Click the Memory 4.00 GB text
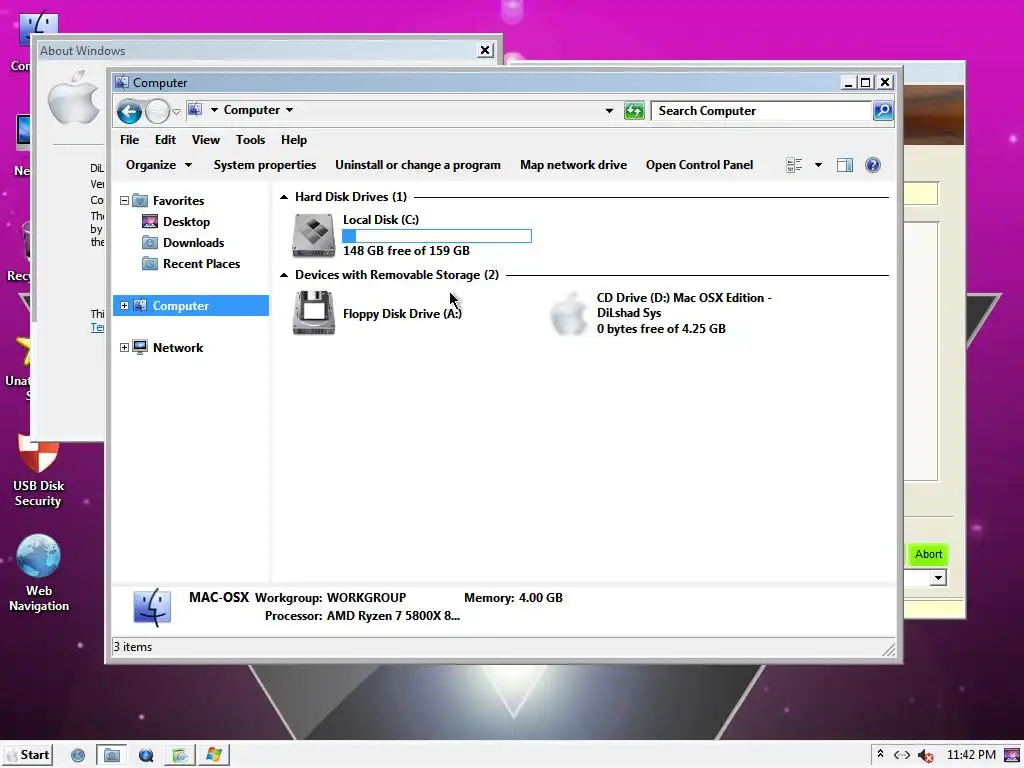This screenshot has width=1024, height=768. (513, 598)
